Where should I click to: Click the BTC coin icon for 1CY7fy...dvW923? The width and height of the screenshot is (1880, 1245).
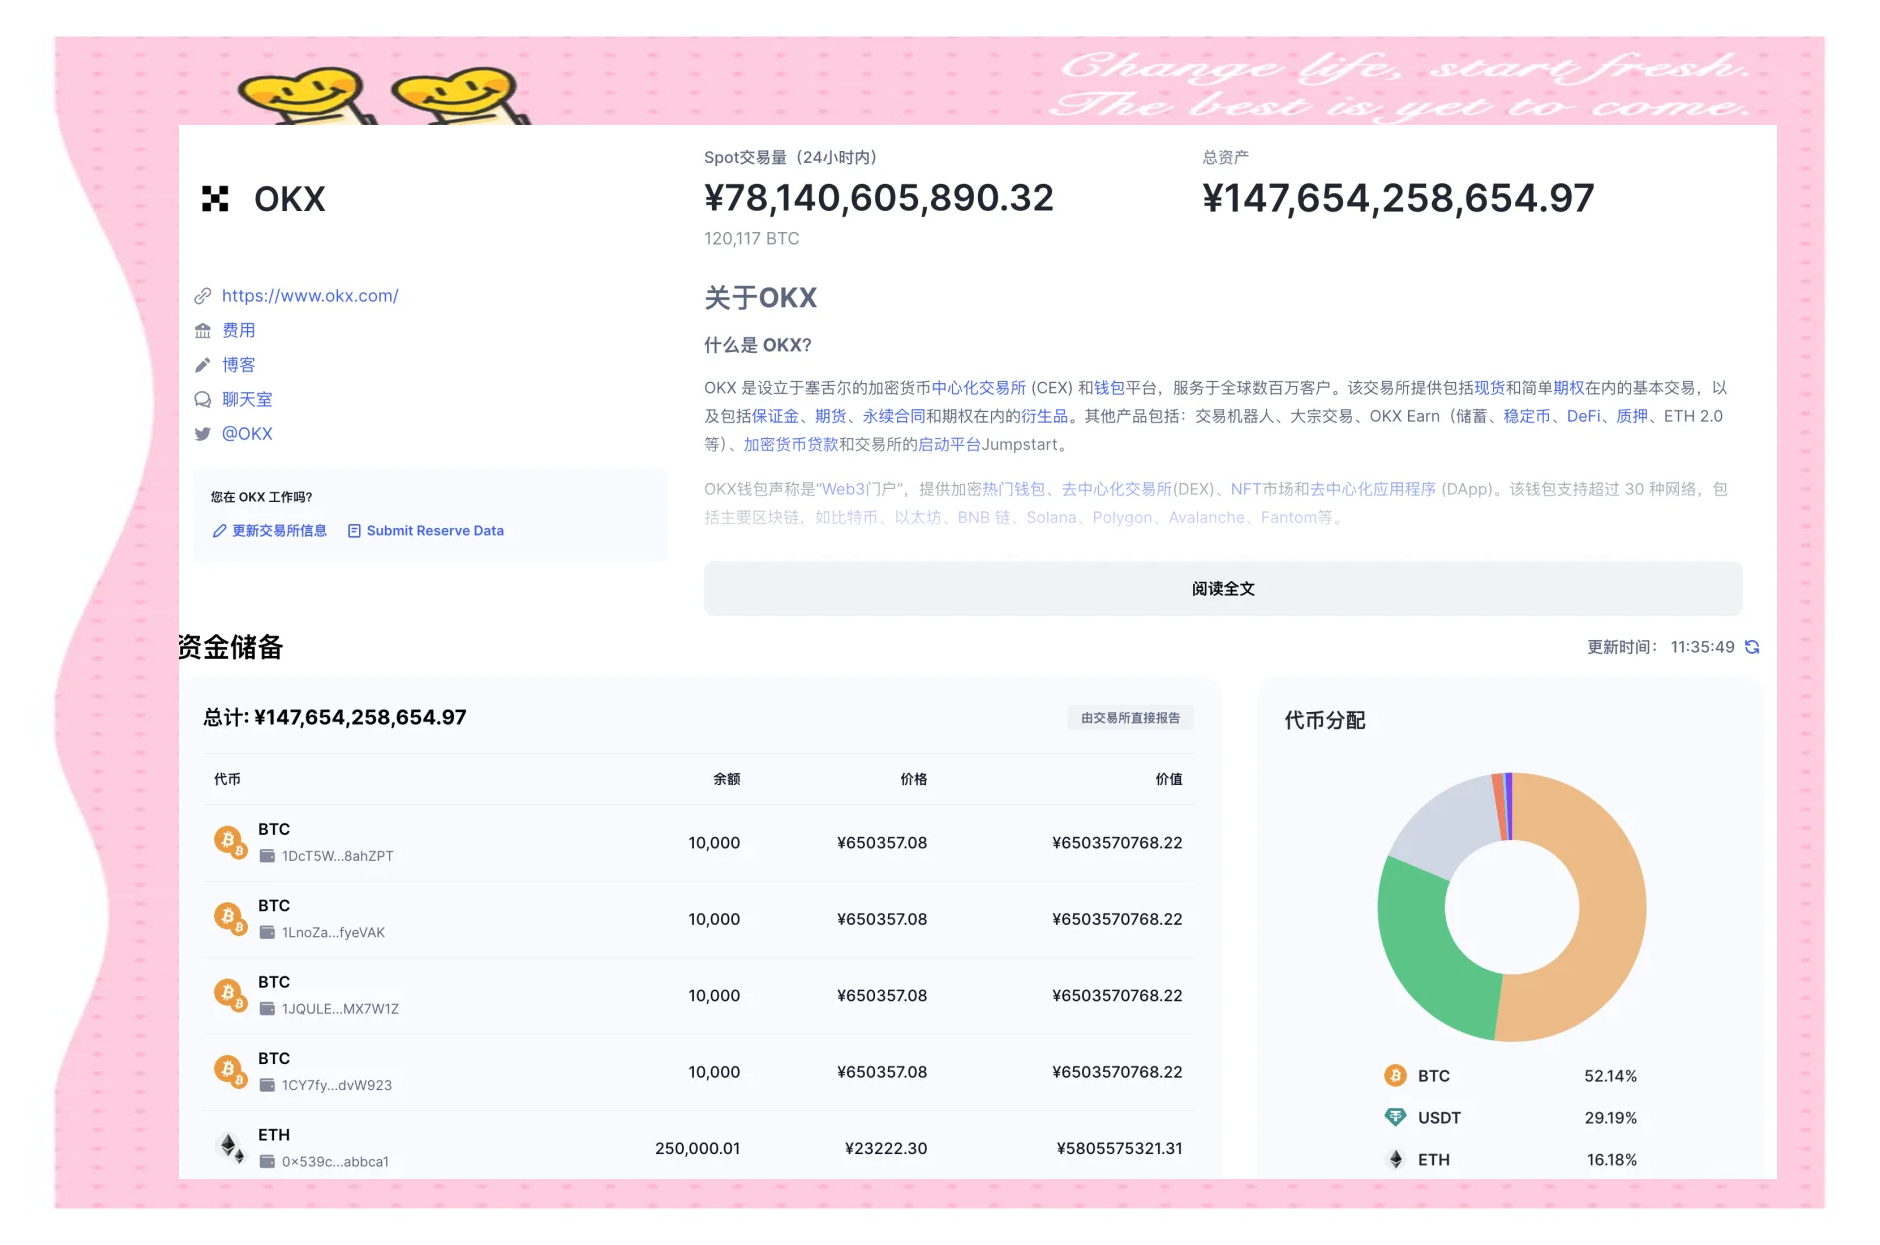230,1071
